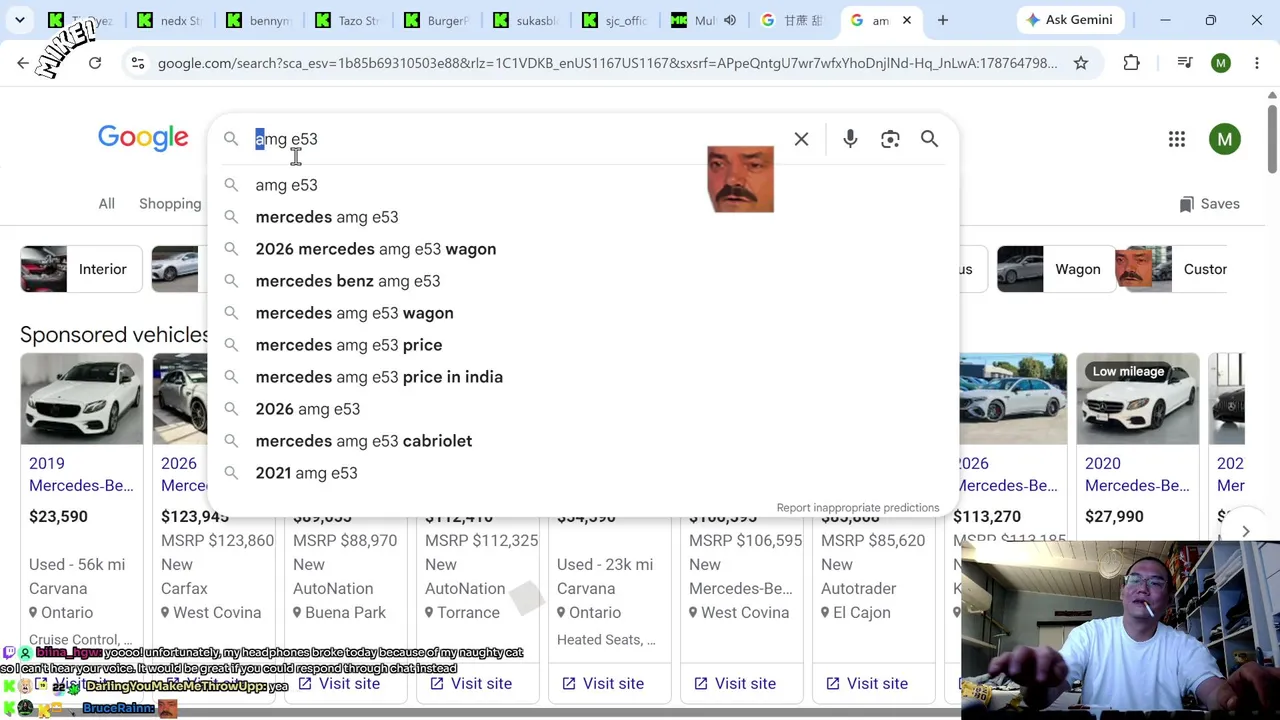Click the $27,990 price text
1280x720 pixels.
click(1114, 517)
